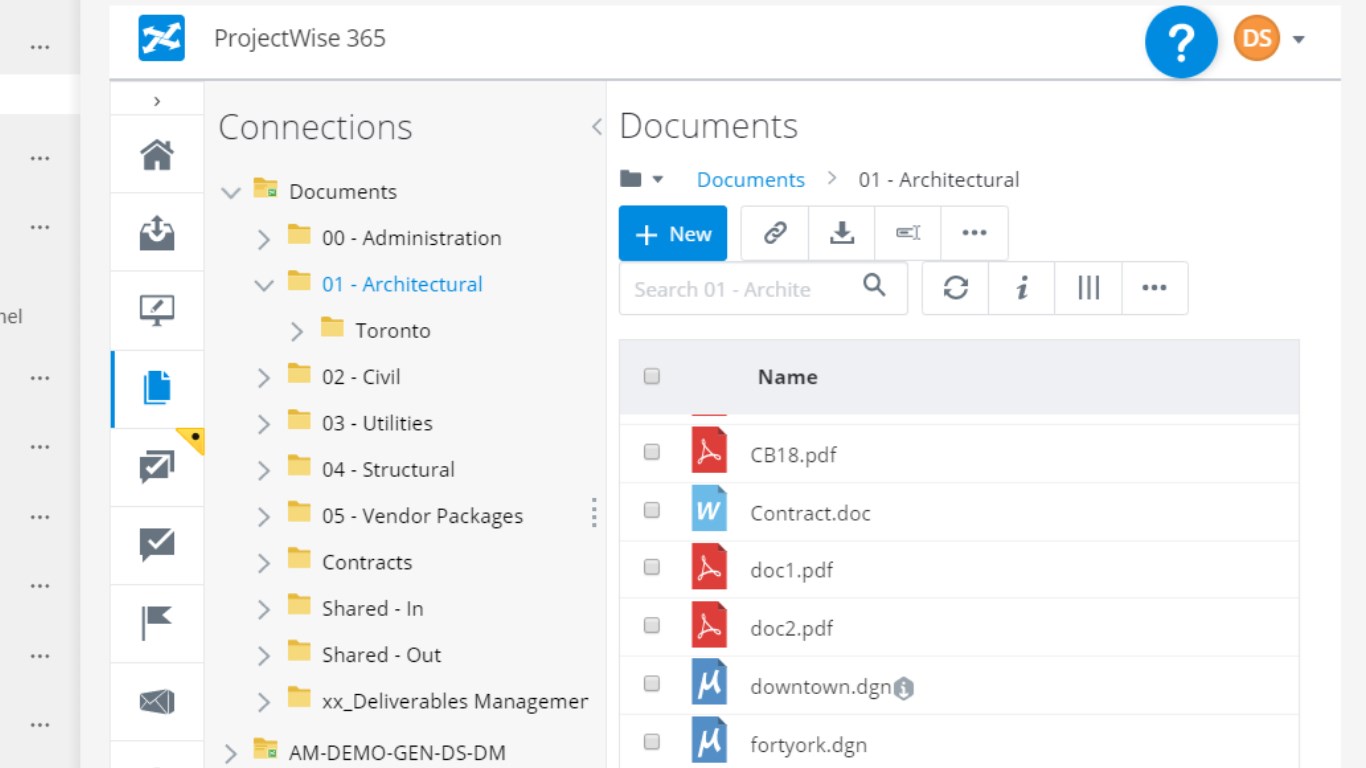1366x768 pixels.
Task: Refresh the document list
Action: [x=956, y=288]
